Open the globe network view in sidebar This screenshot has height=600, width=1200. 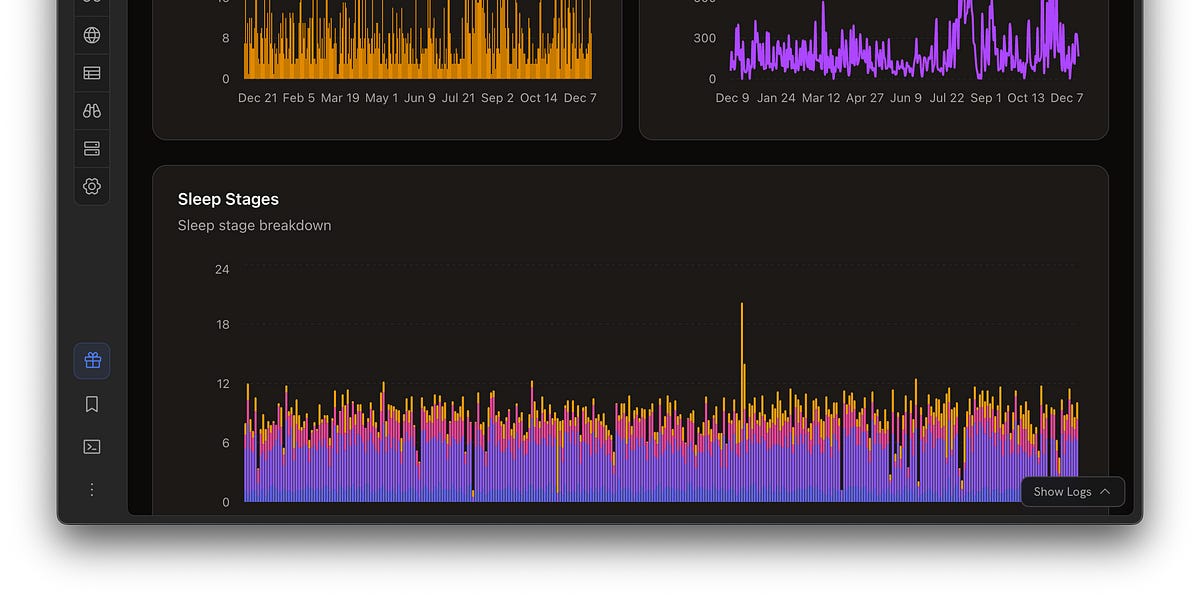click(x=91, y=35)
